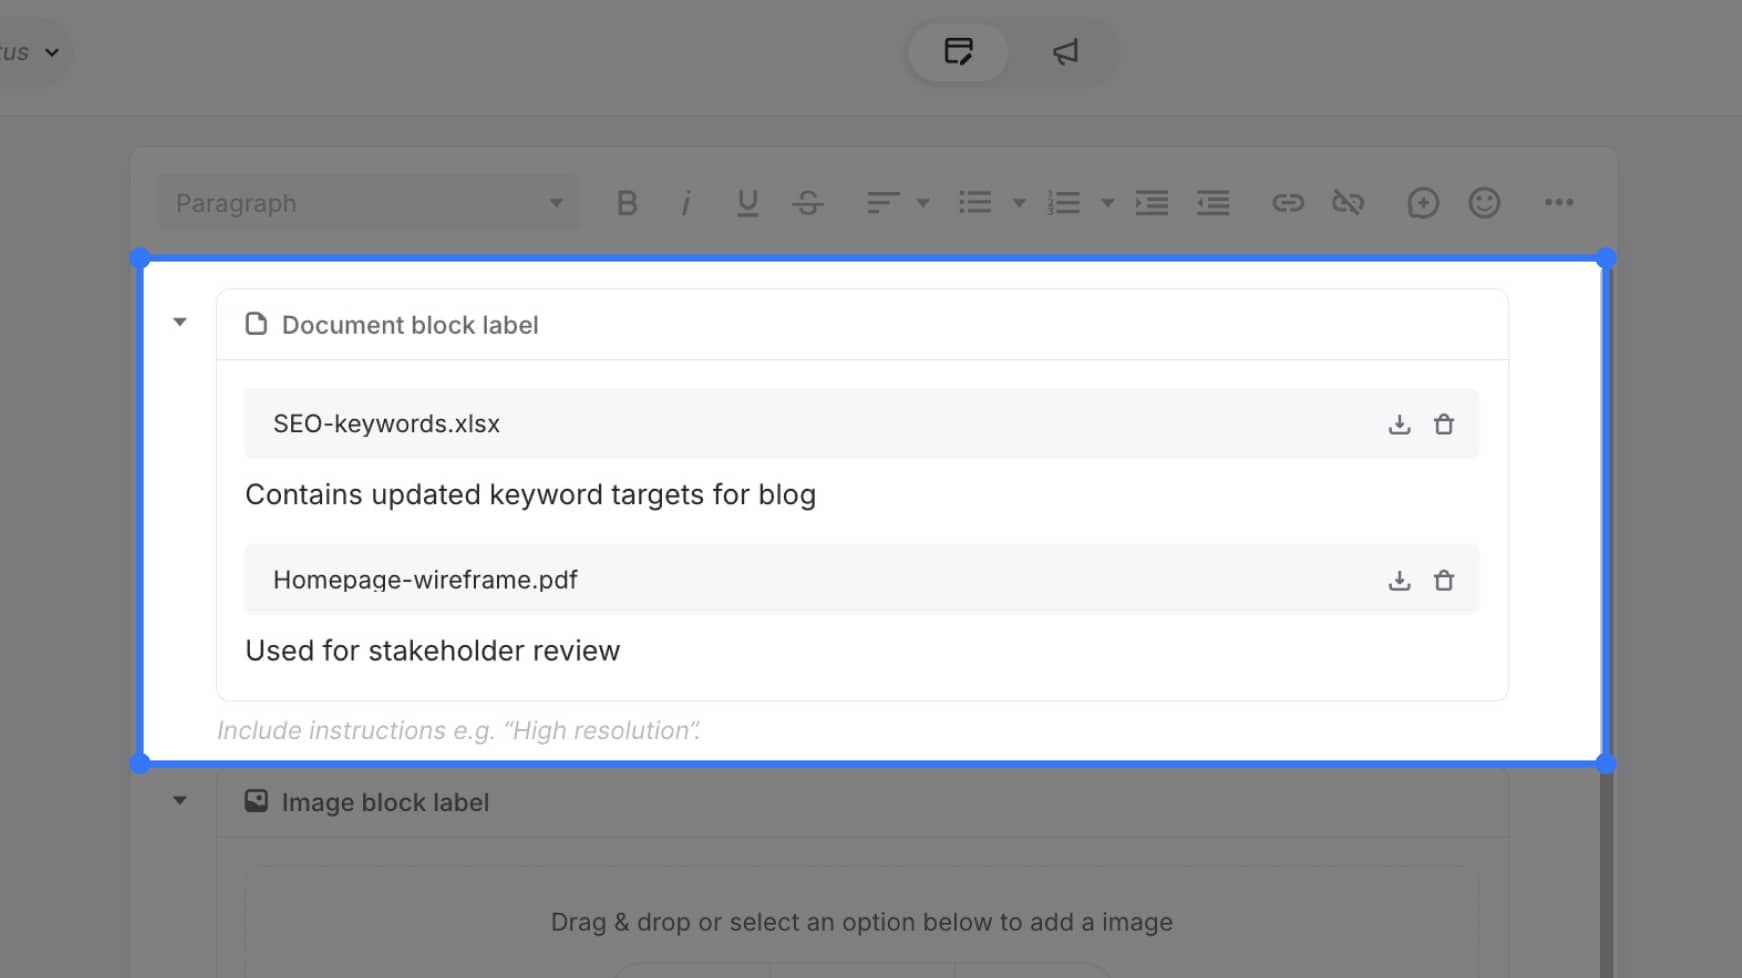Download Homepage-wireframe.pdf
Image resolution: width=1742 pixels, height=978 pixels.
(1399, 580)
